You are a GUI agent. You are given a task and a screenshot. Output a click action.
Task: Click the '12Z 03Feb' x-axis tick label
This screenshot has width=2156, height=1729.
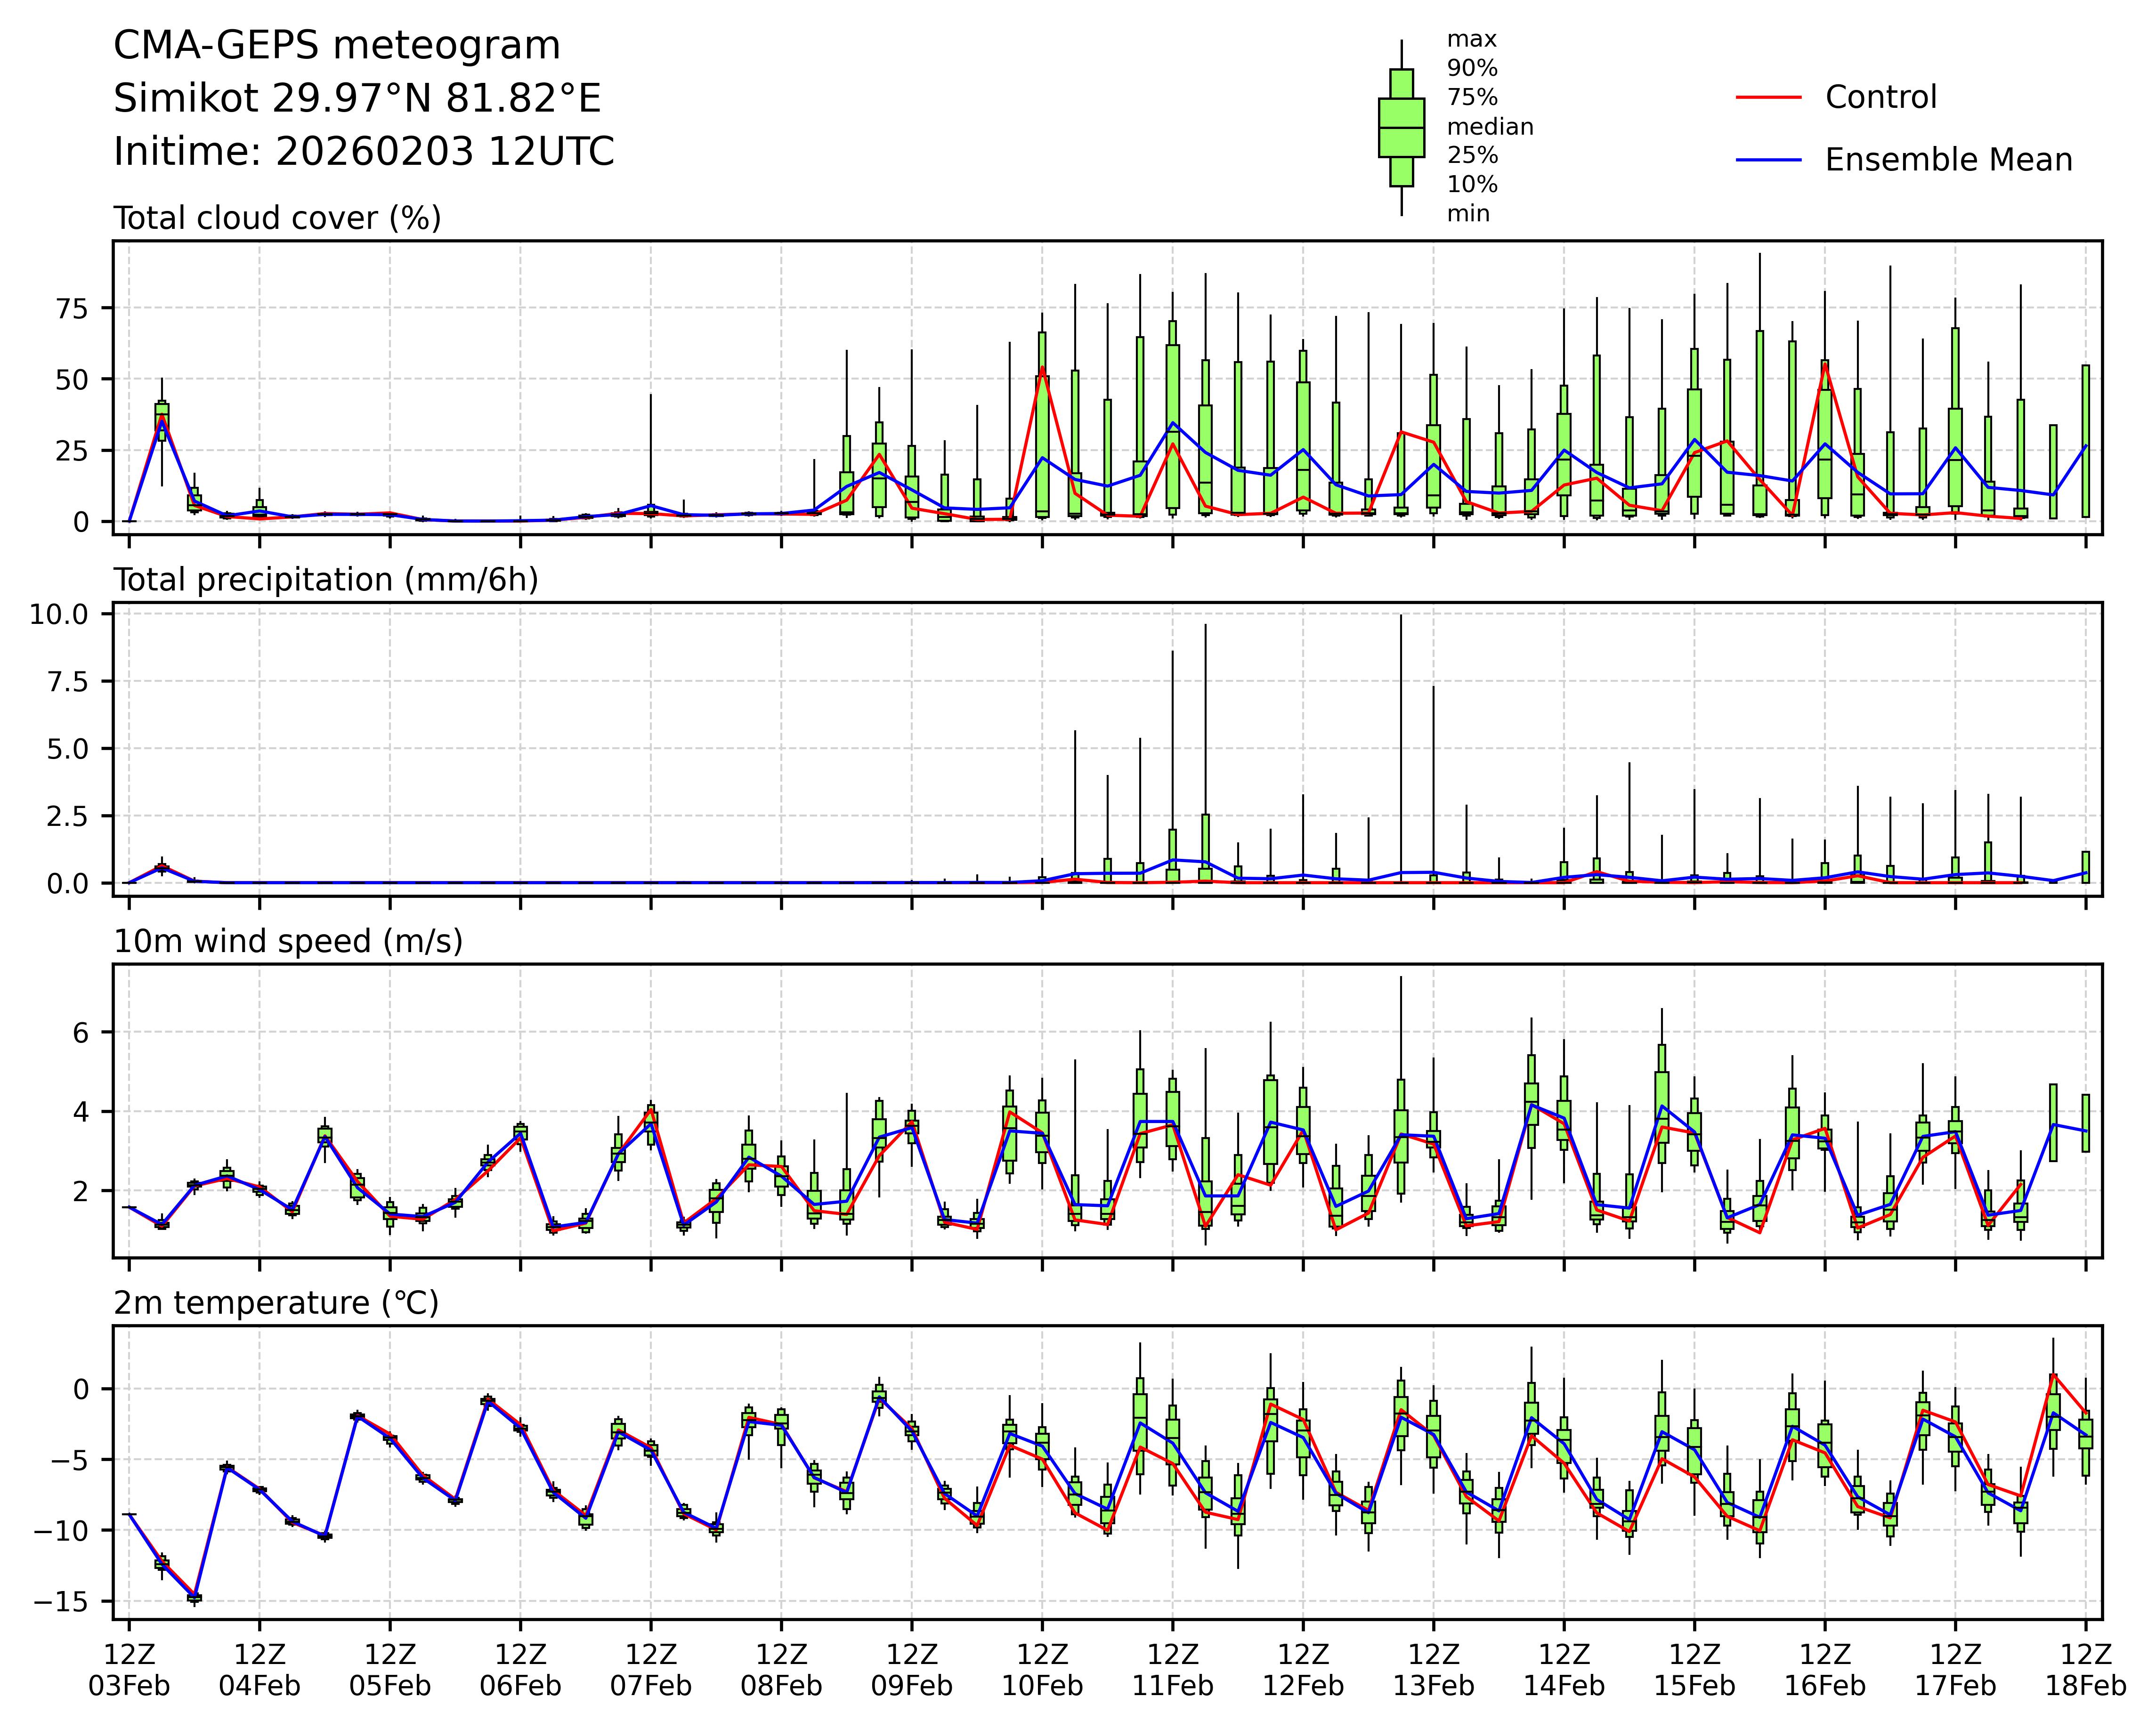click(129, 1669)
